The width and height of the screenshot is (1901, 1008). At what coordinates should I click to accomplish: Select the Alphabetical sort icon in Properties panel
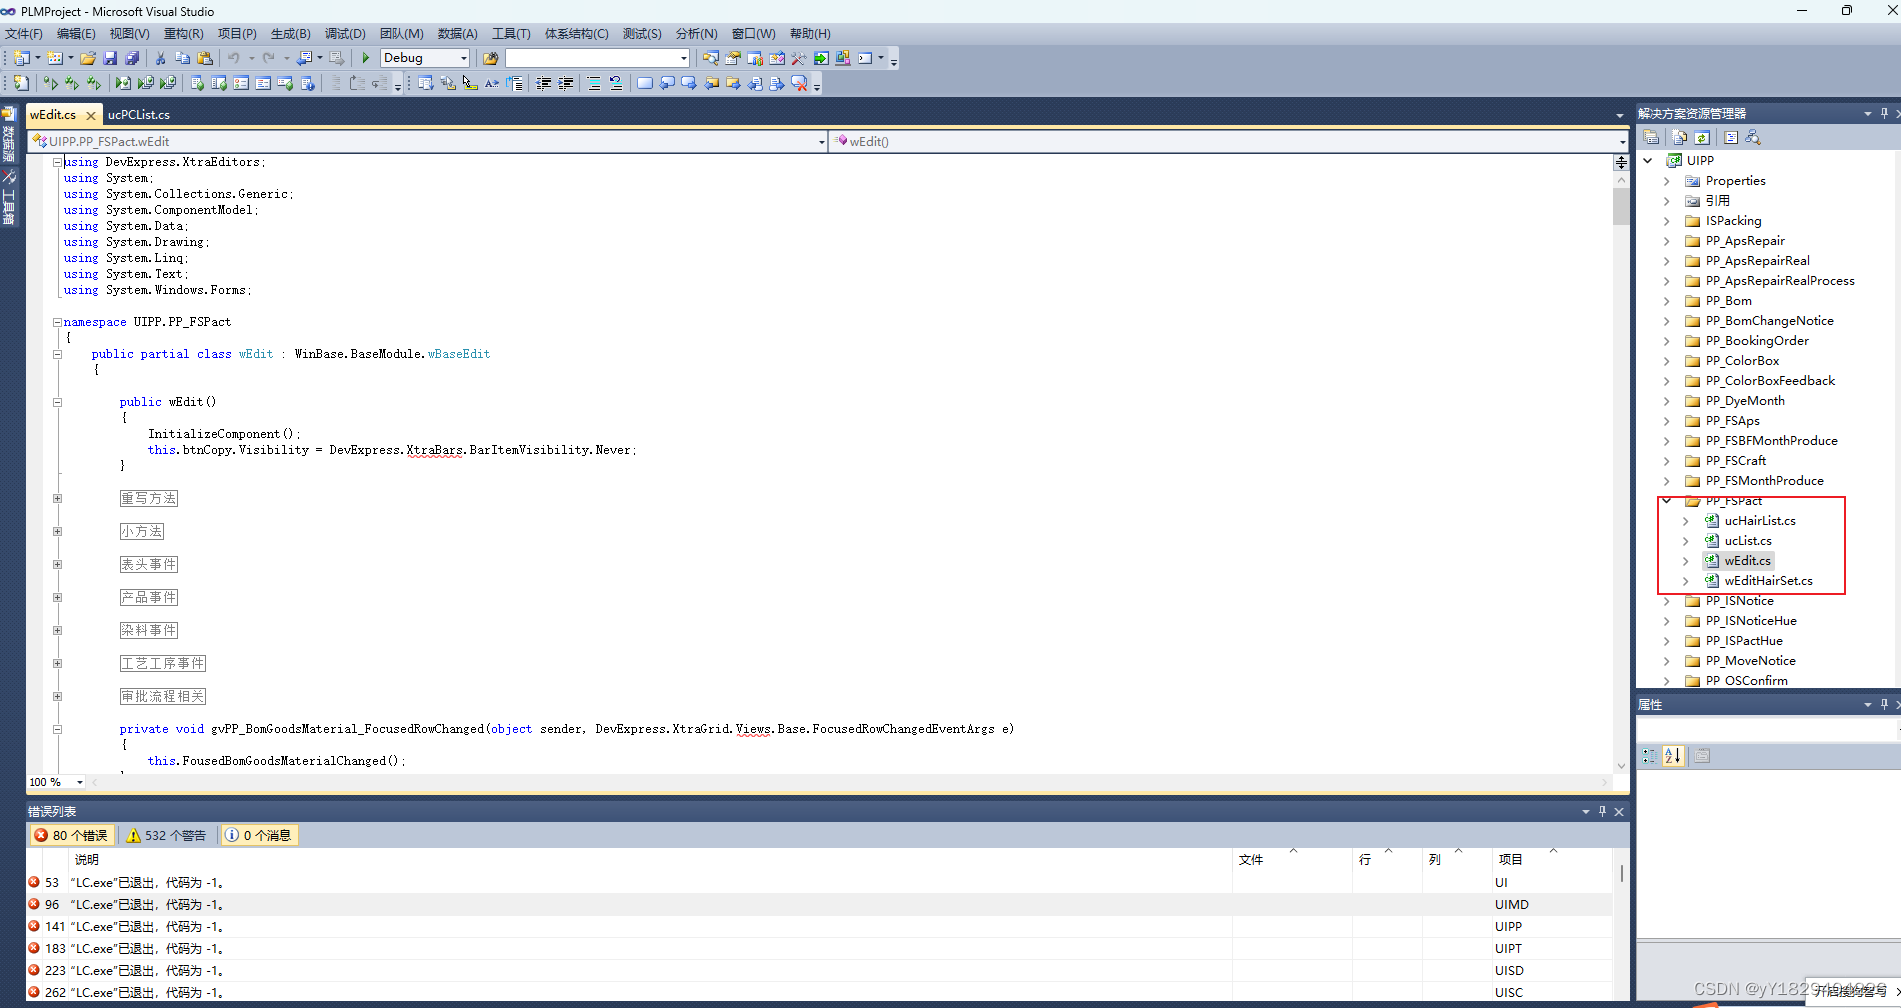1673,756
